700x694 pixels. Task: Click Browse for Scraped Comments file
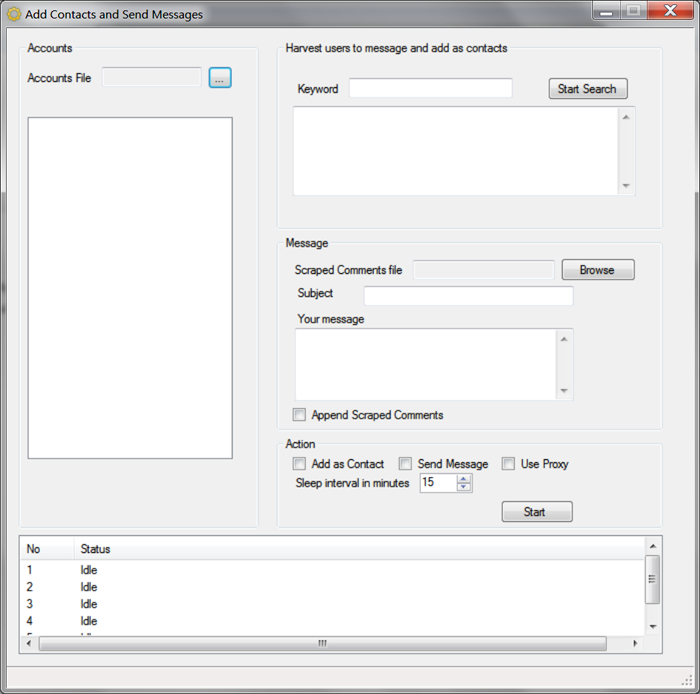coord(597,270)
